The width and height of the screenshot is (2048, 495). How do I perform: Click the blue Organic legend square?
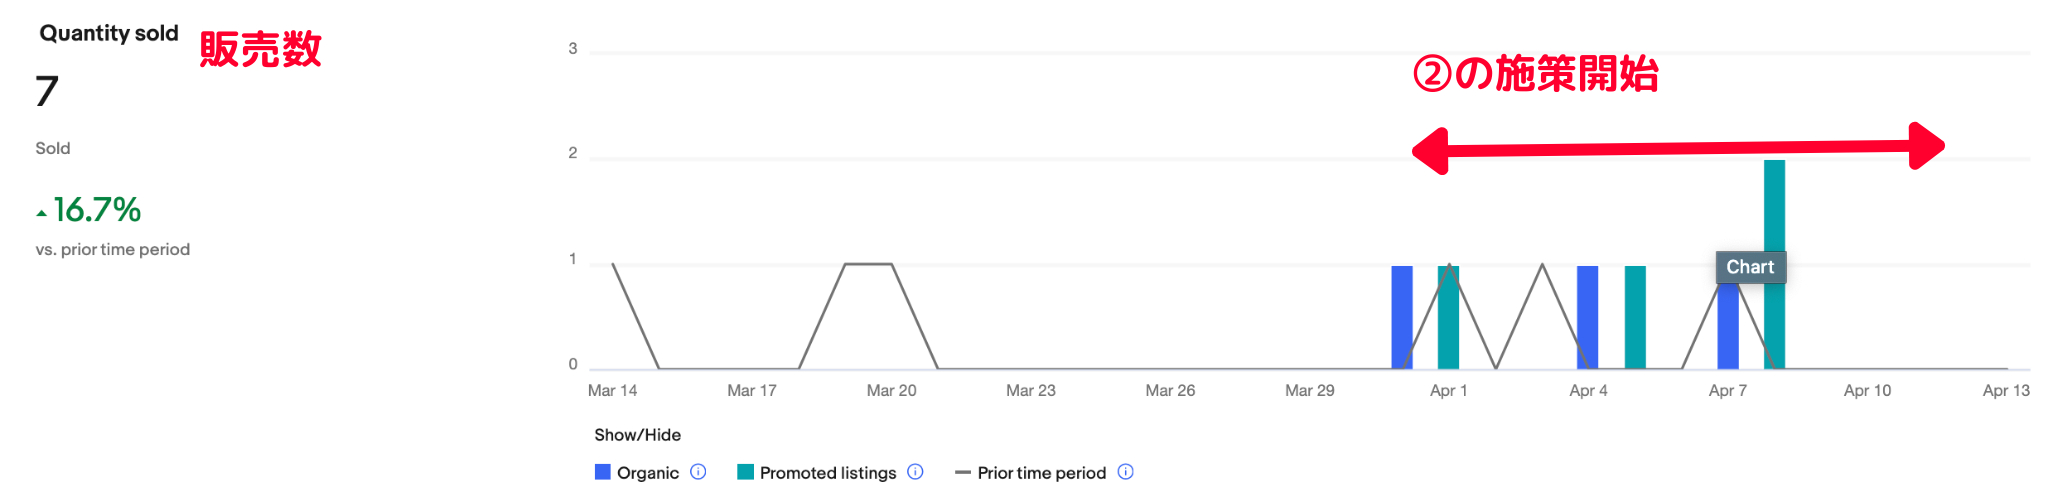click(x=602, y=472)
